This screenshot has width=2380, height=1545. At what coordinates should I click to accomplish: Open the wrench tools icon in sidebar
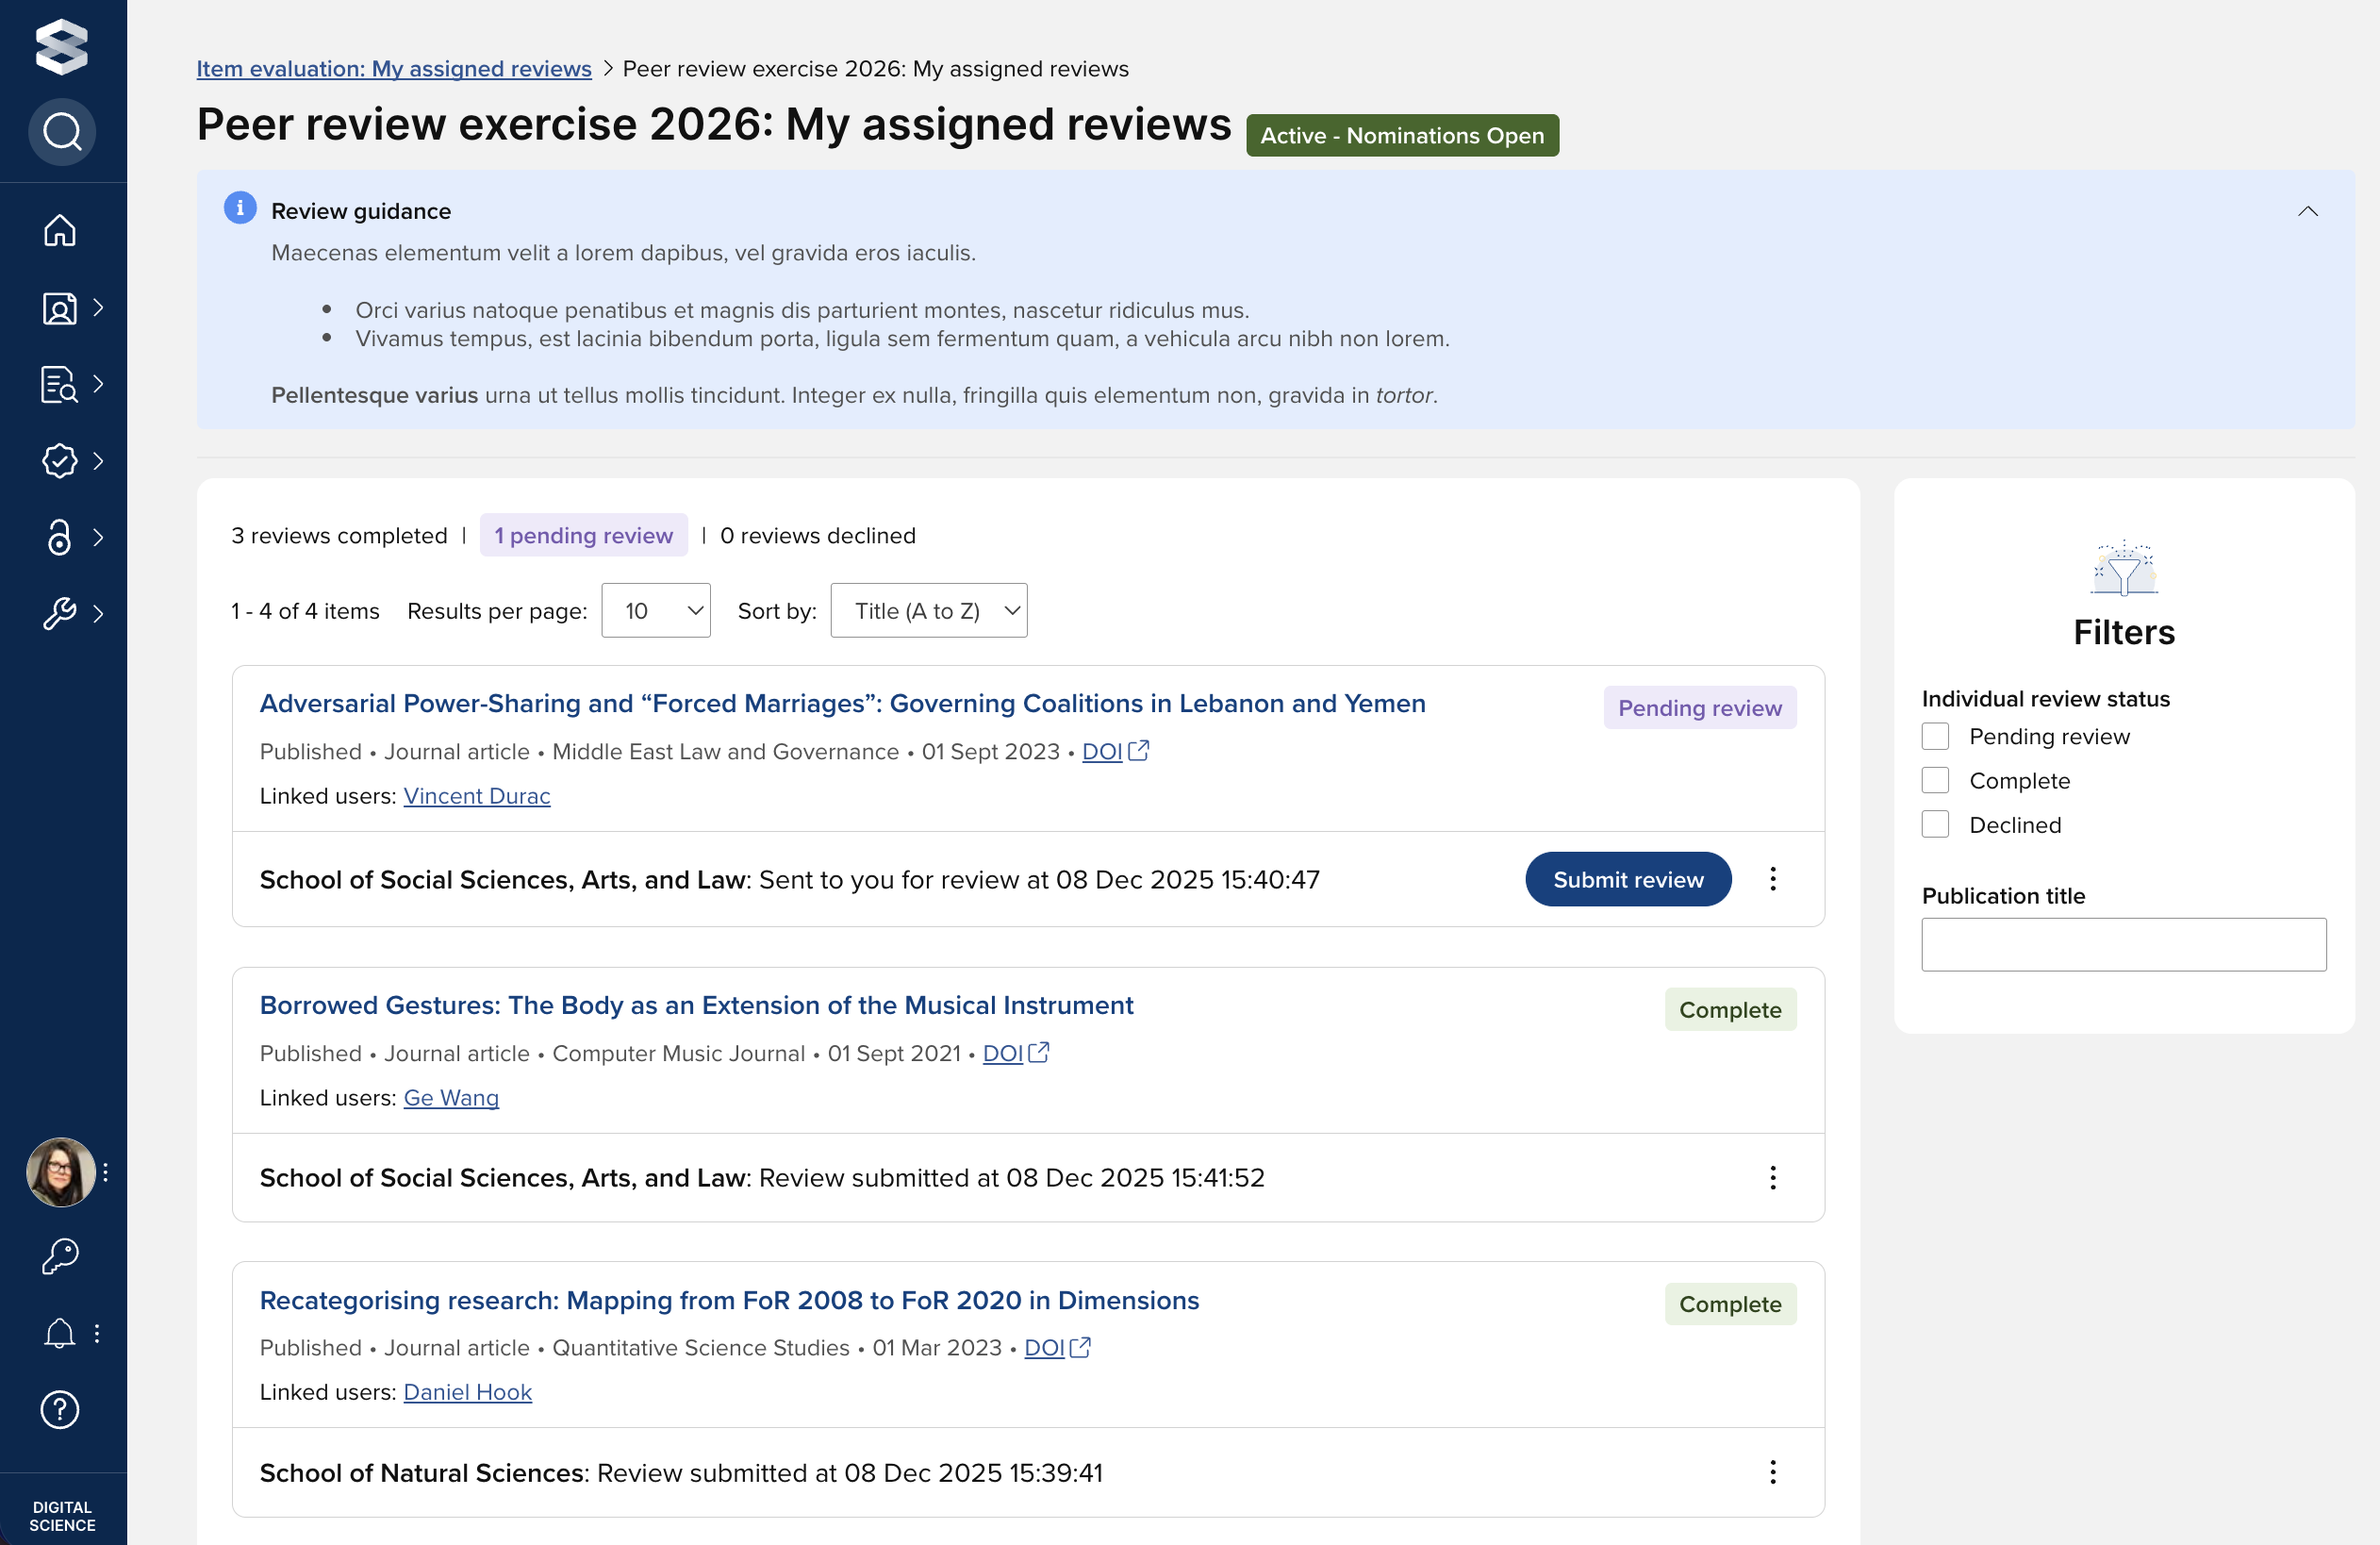pyautogui.click(x=60, y=613)
